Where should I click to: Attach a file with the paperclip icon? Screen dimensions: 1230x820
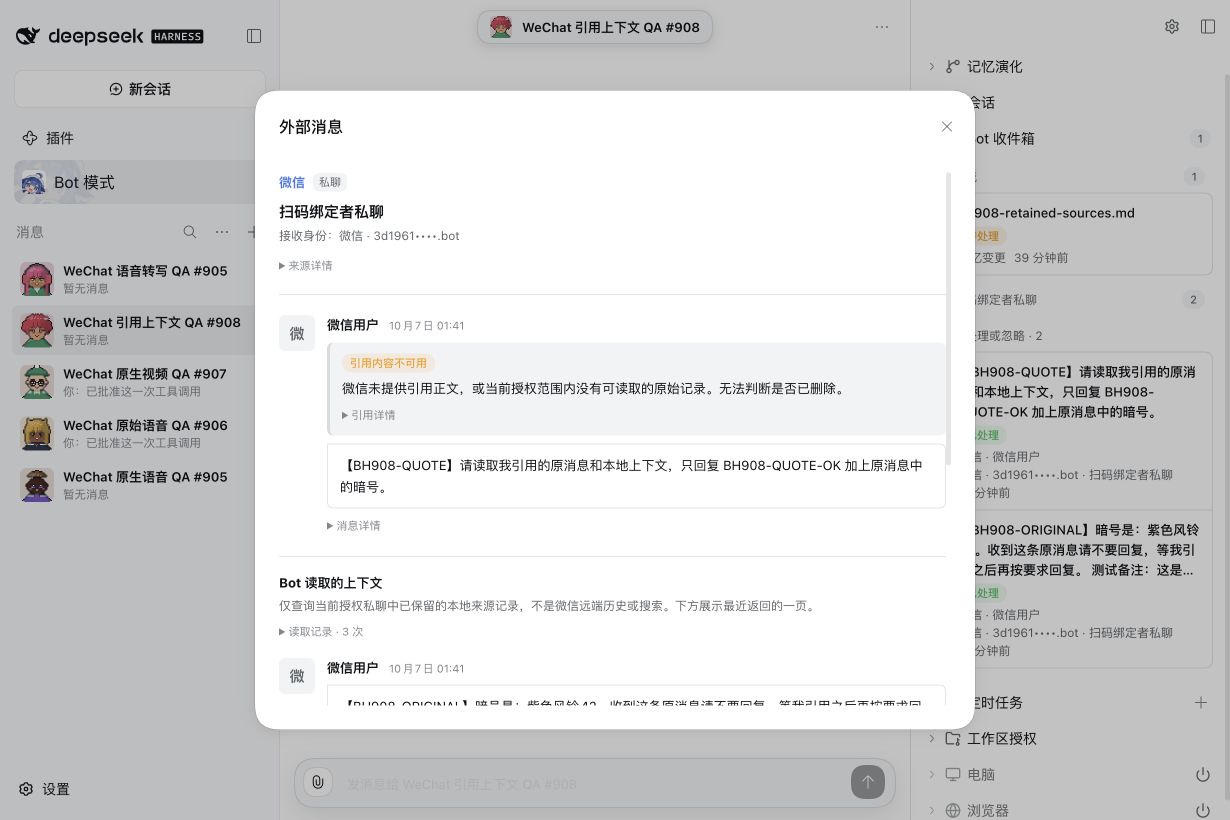point(318,783)
